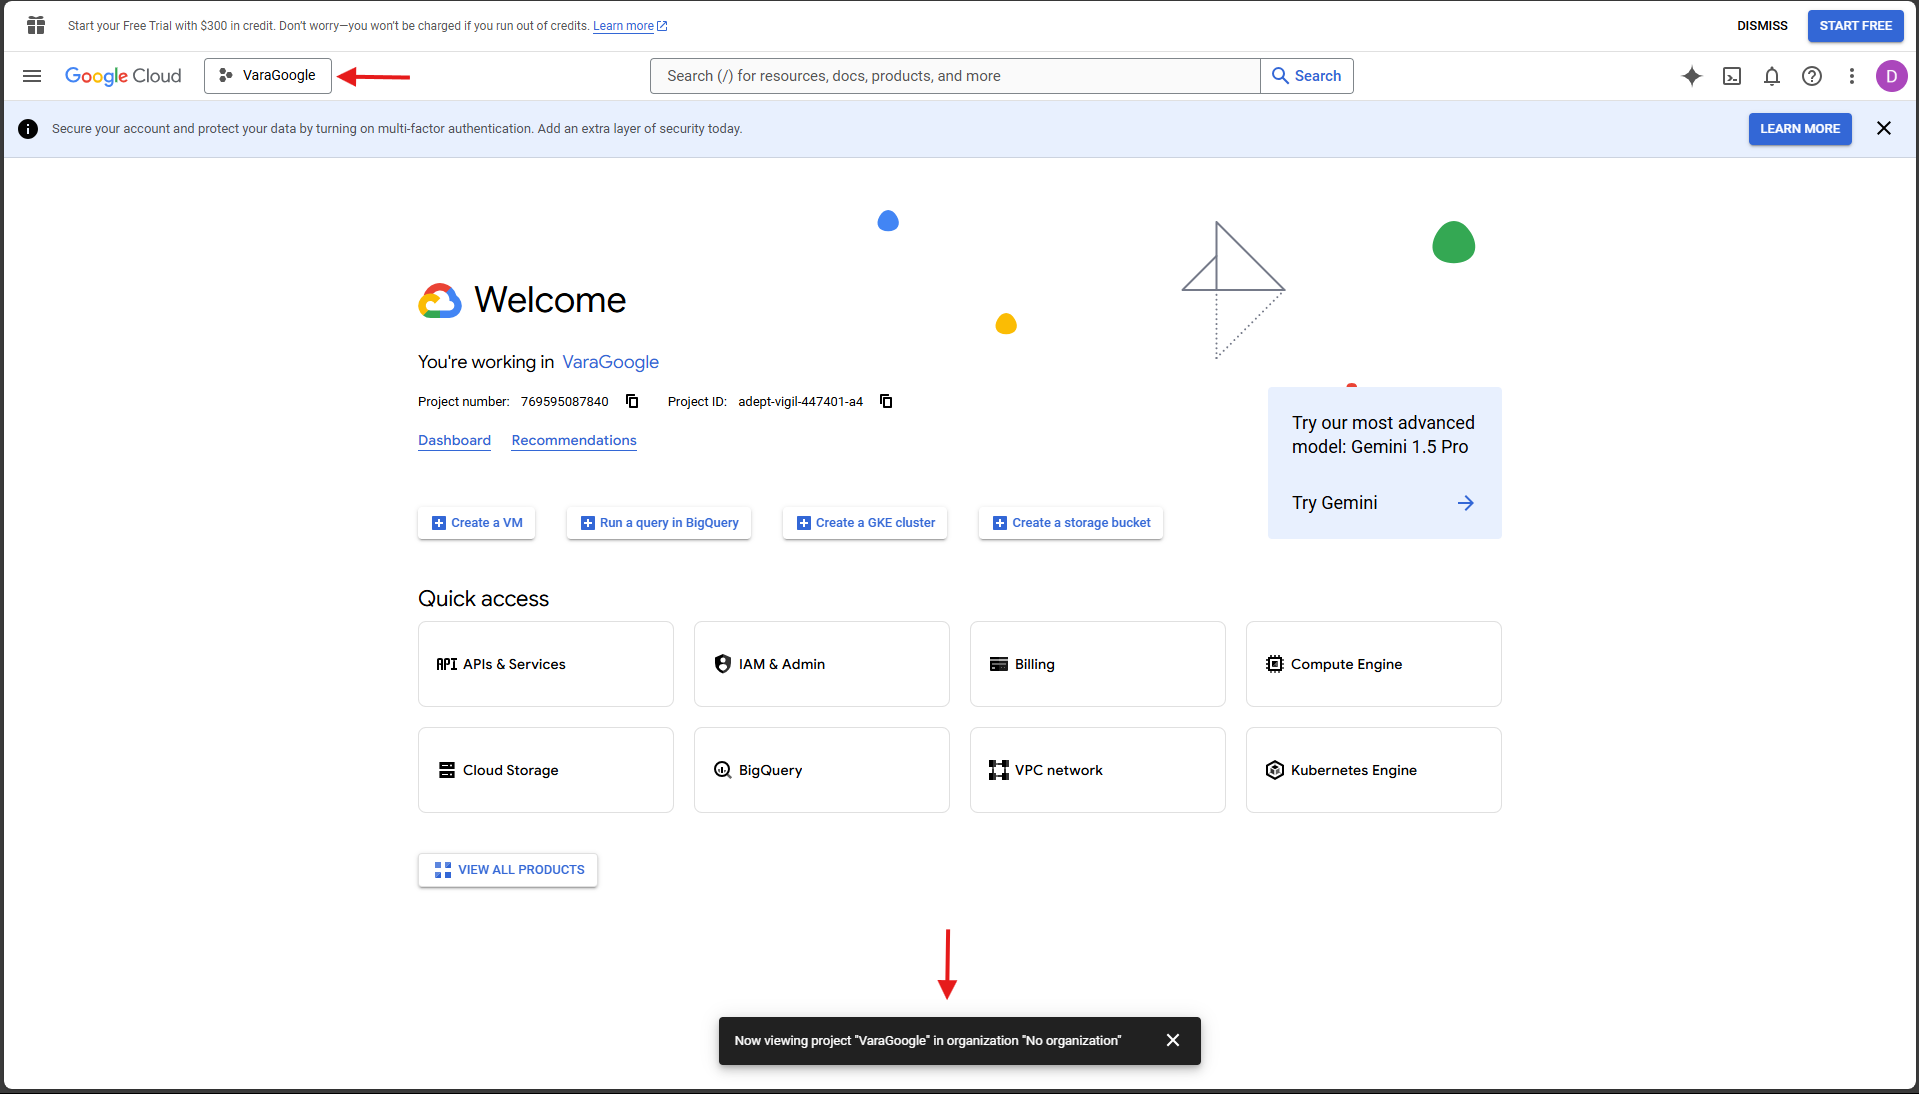
Task: Copy the project number
Action: click(632, 401)
